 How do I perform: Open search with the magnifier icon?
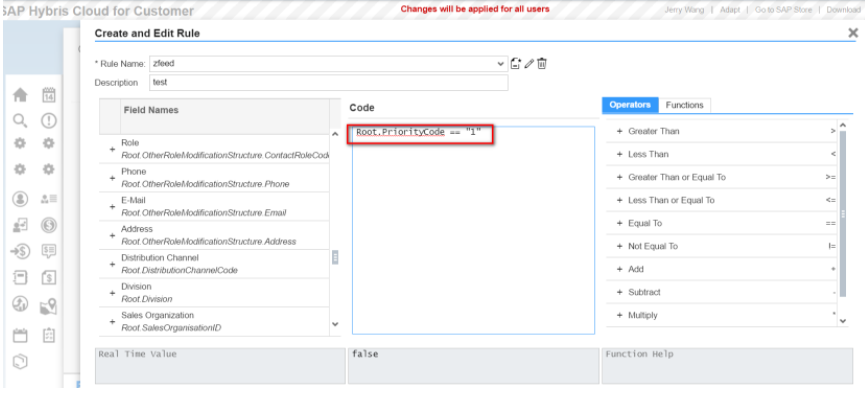point(20,120)
